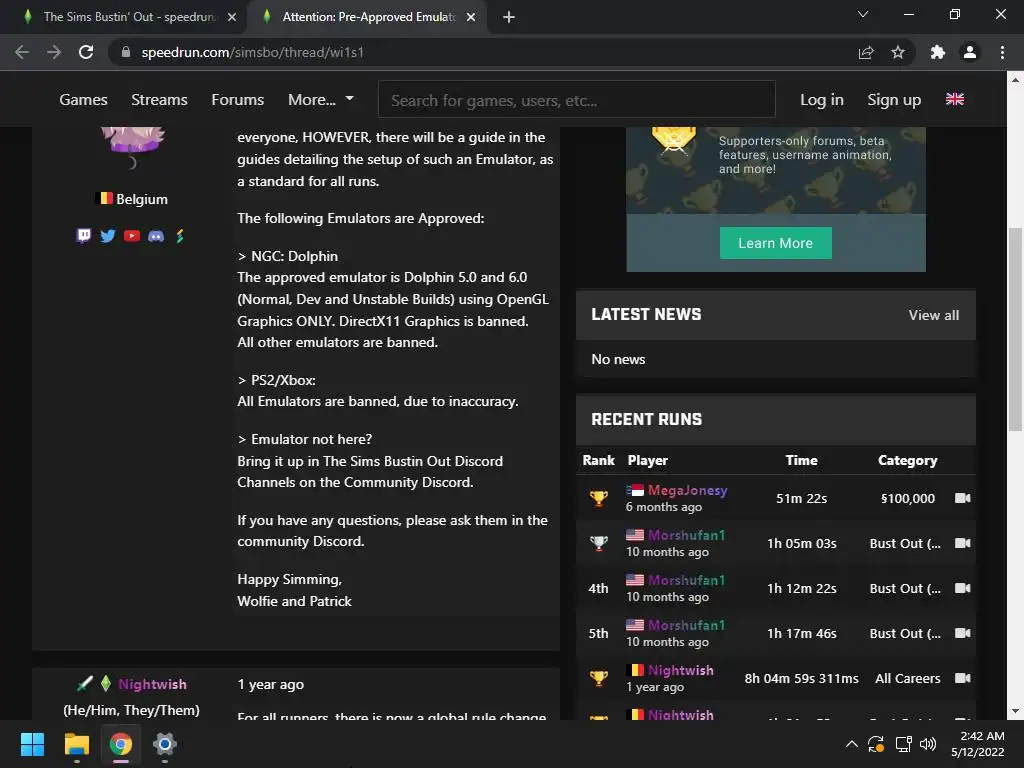Open the speedrun.com lightning icon under Belgium
This screenshot has width=1024, height=768.
point(180,236)
